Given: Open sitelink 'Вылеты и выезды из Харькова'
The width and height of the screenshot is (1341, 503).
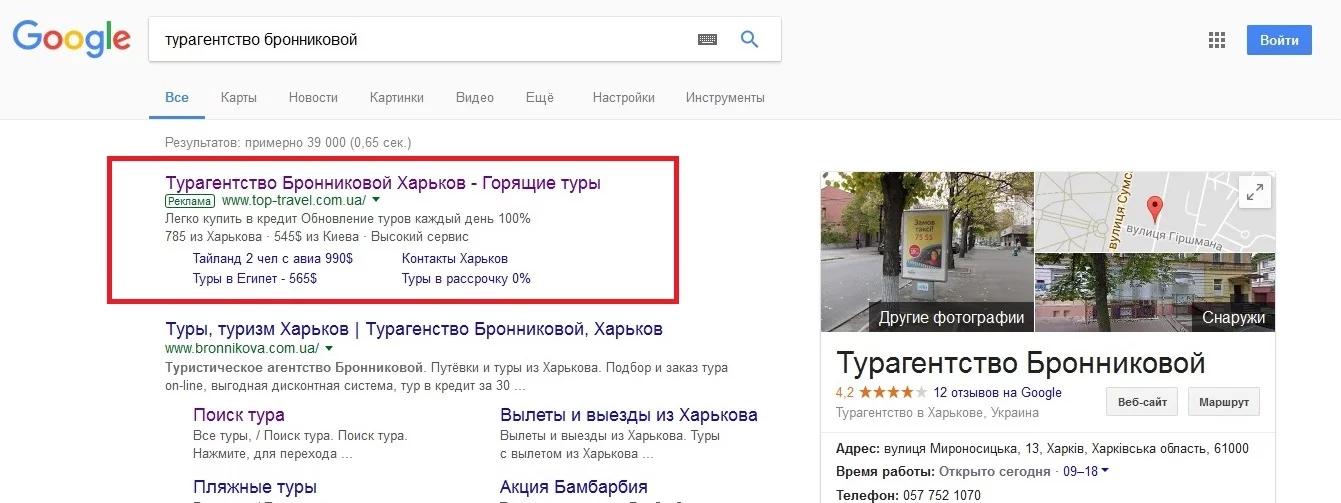Looking at the screenshot, I should point(629,415).
